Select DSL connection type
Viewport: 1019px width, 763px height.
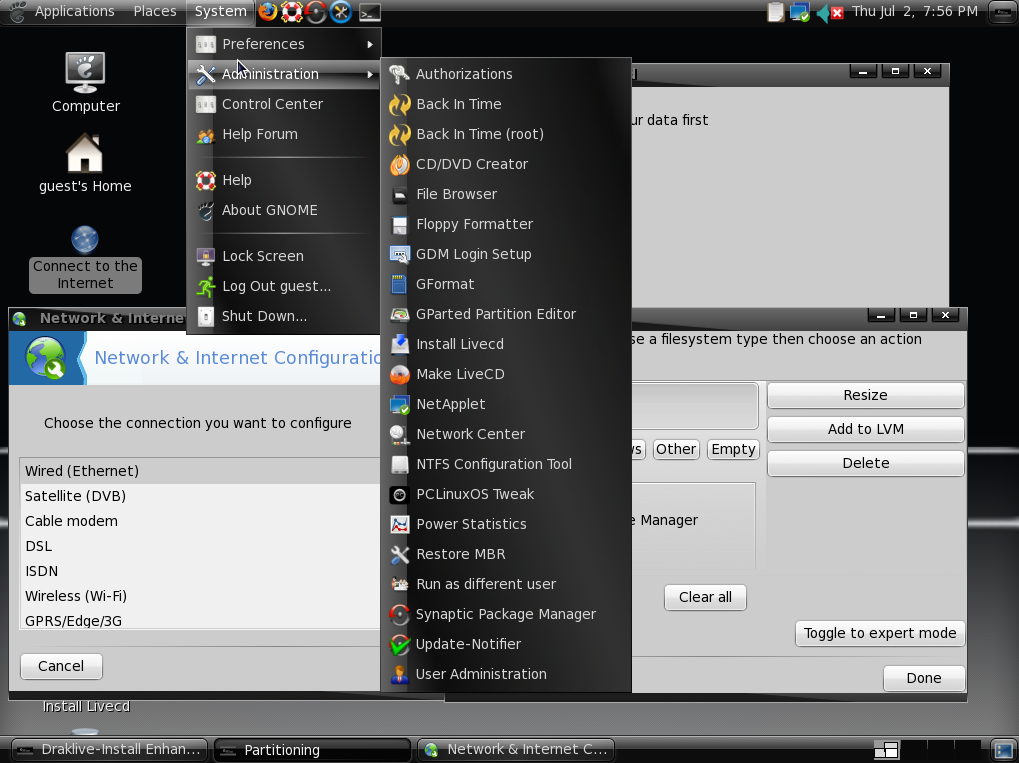coord(200,546)
